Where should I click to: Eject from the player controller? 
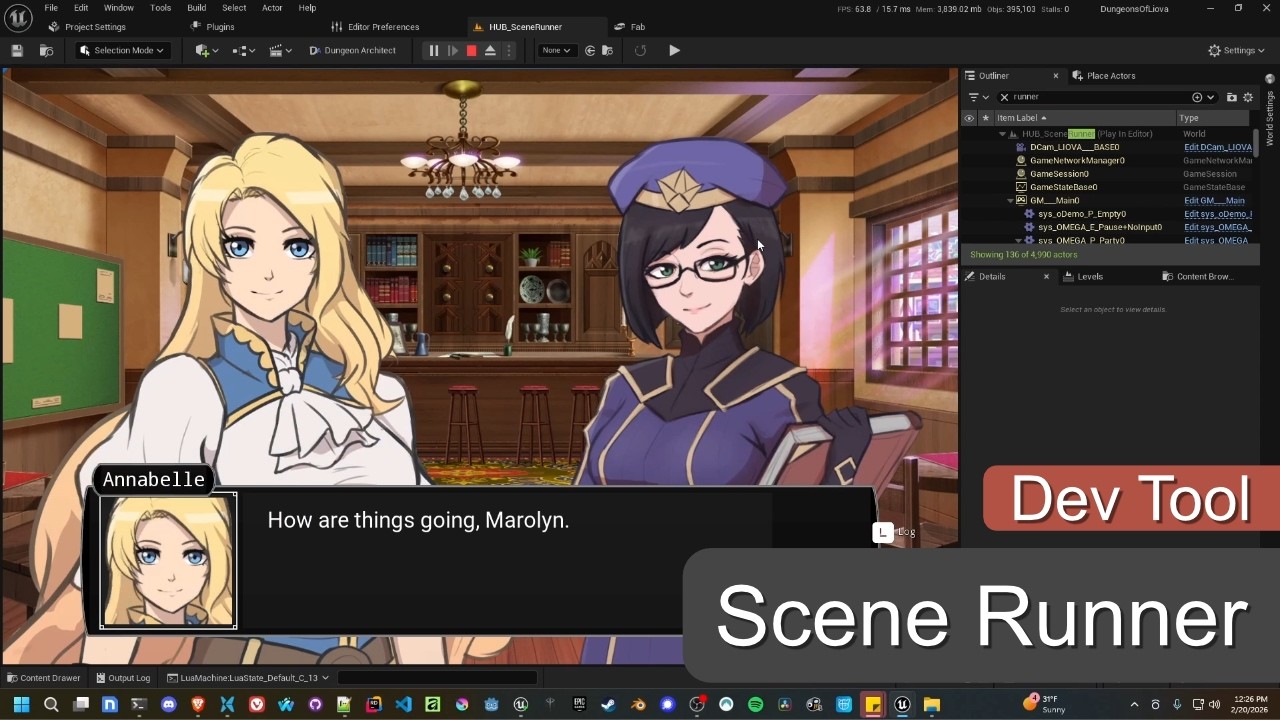click(x=490, y=50)
